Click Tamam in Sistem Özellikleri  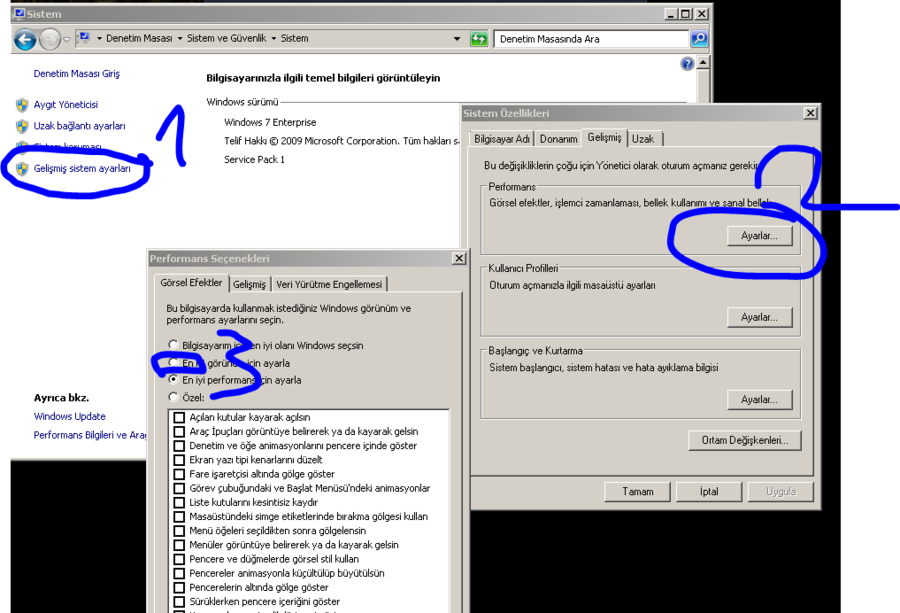638,492
